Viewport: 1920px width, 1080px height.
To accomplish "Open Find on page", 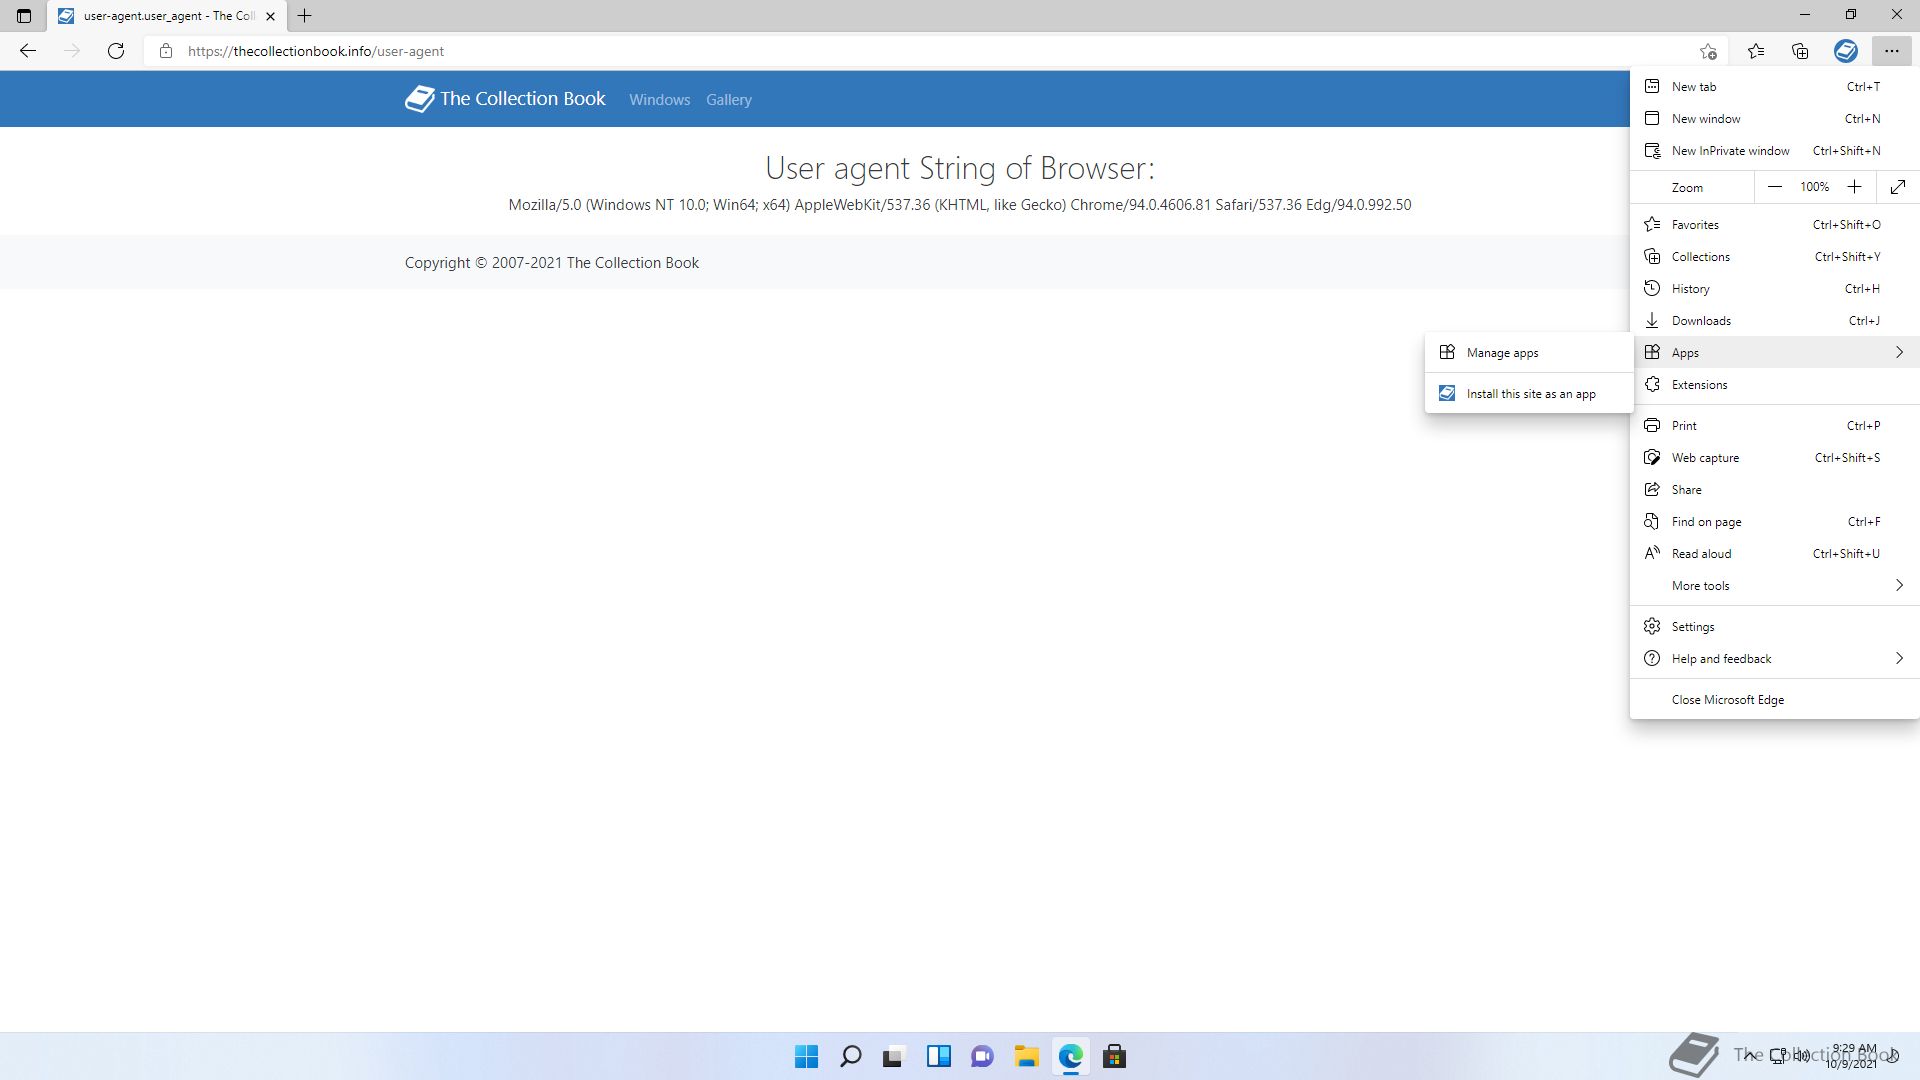I will tap(1774, 522).
